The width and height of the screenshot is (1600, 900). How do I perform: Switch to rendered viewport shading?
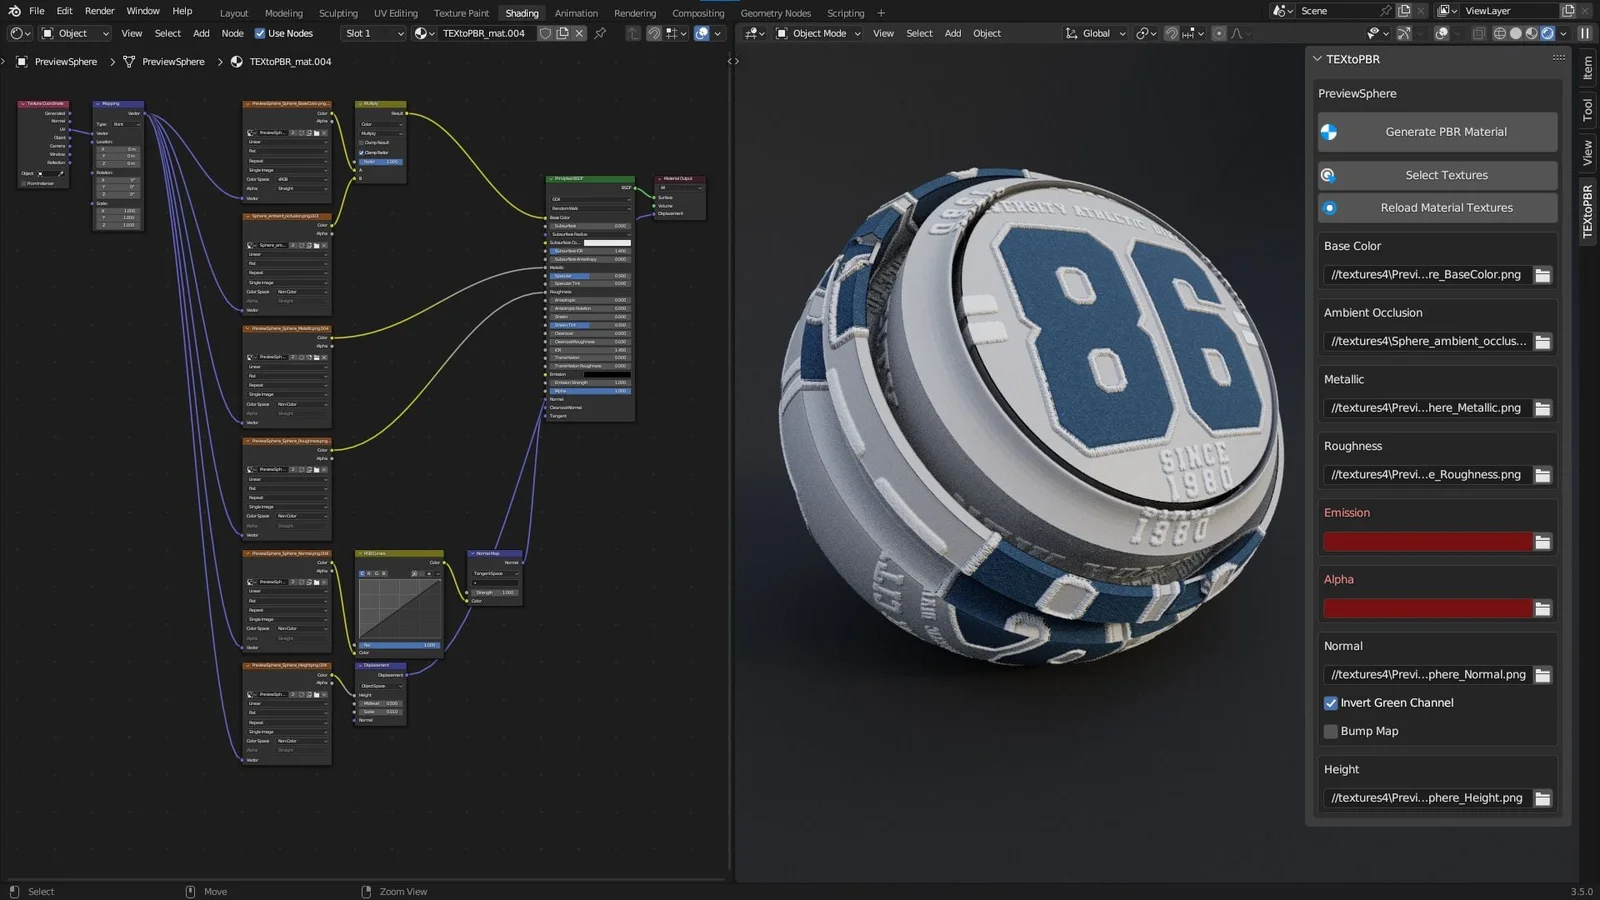pyautogui.click(x=1547, y=33)
